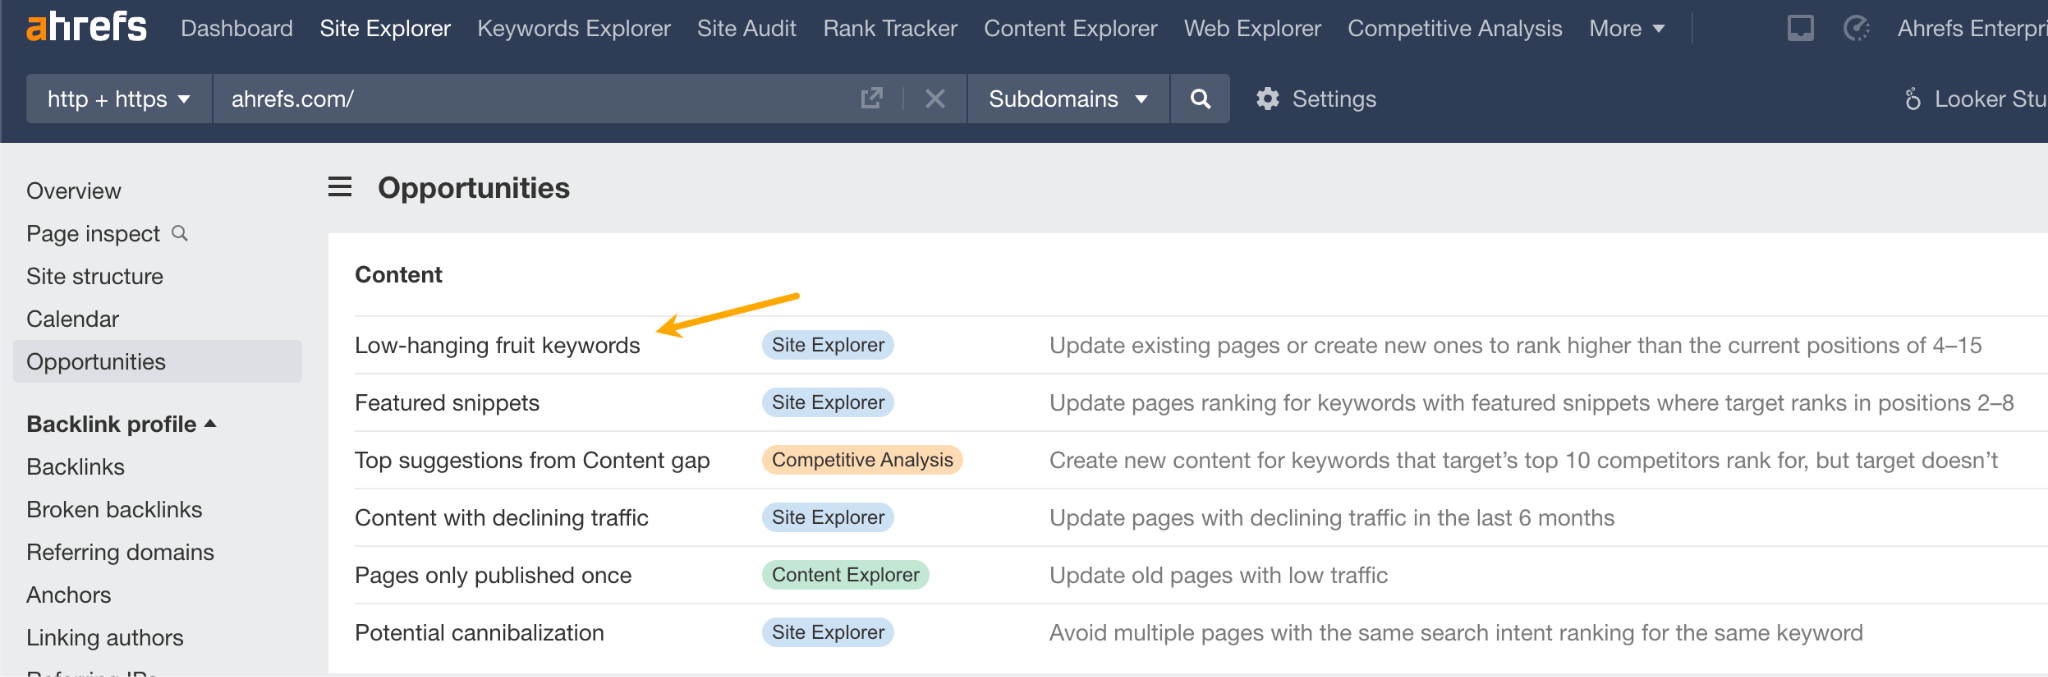Open Content Explorer in top navigation

coord(1071,28)
